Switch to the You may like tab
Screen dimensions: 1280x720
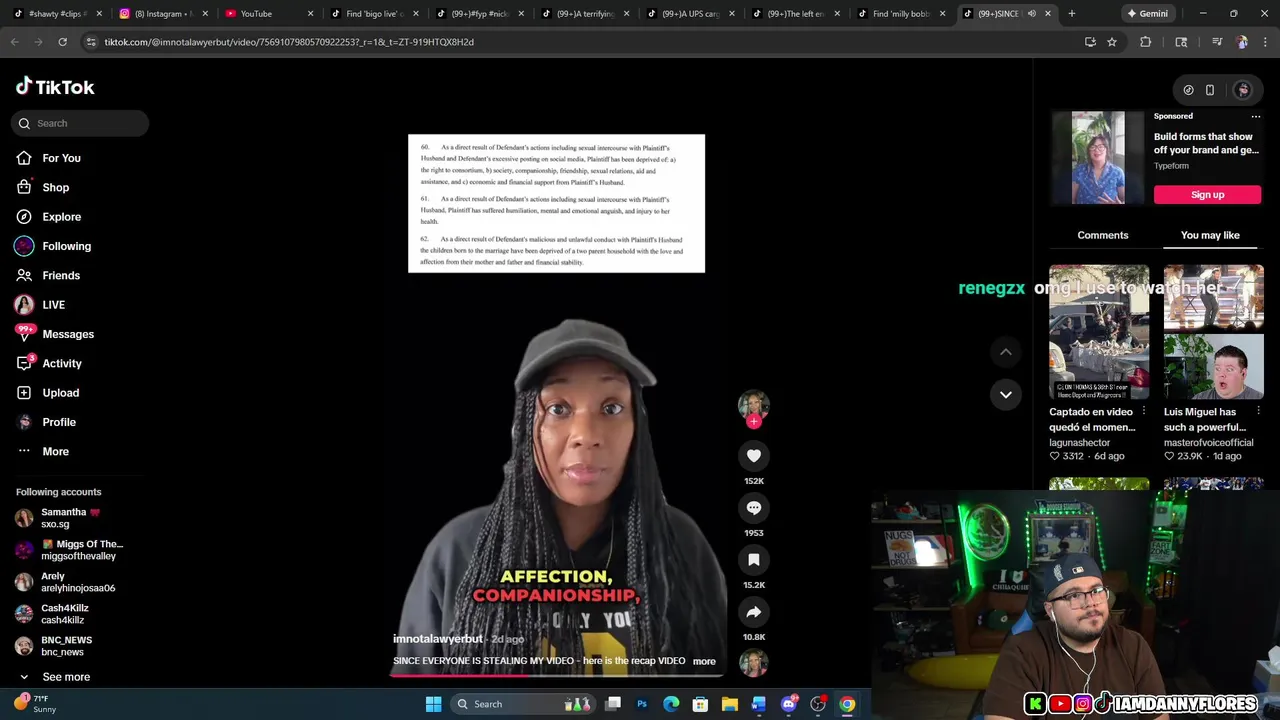pos(1210,235)
